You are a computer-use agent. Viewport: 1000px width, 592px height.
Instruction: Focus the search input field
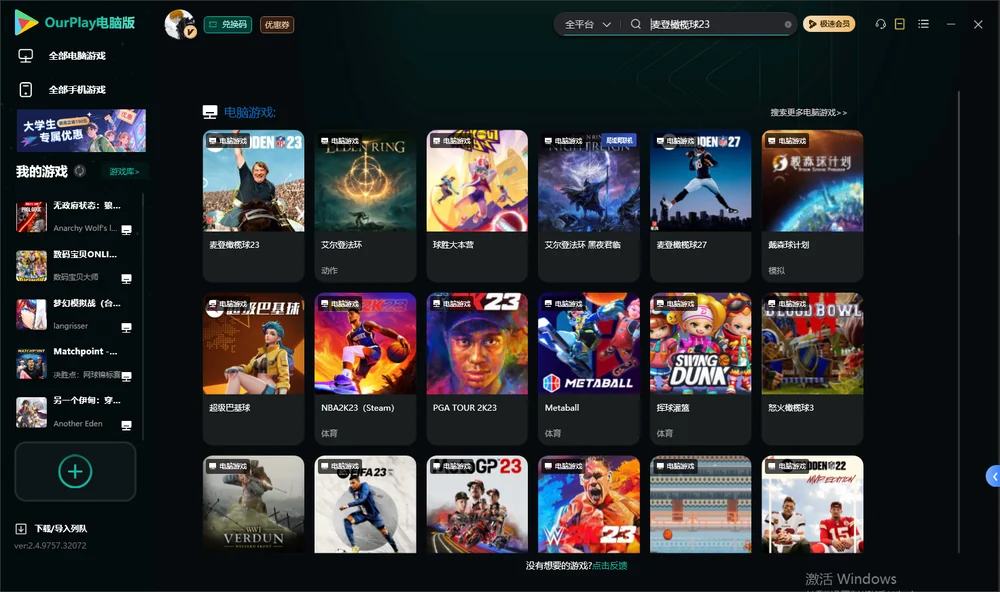pyautogui.click(x=714, y=24)
